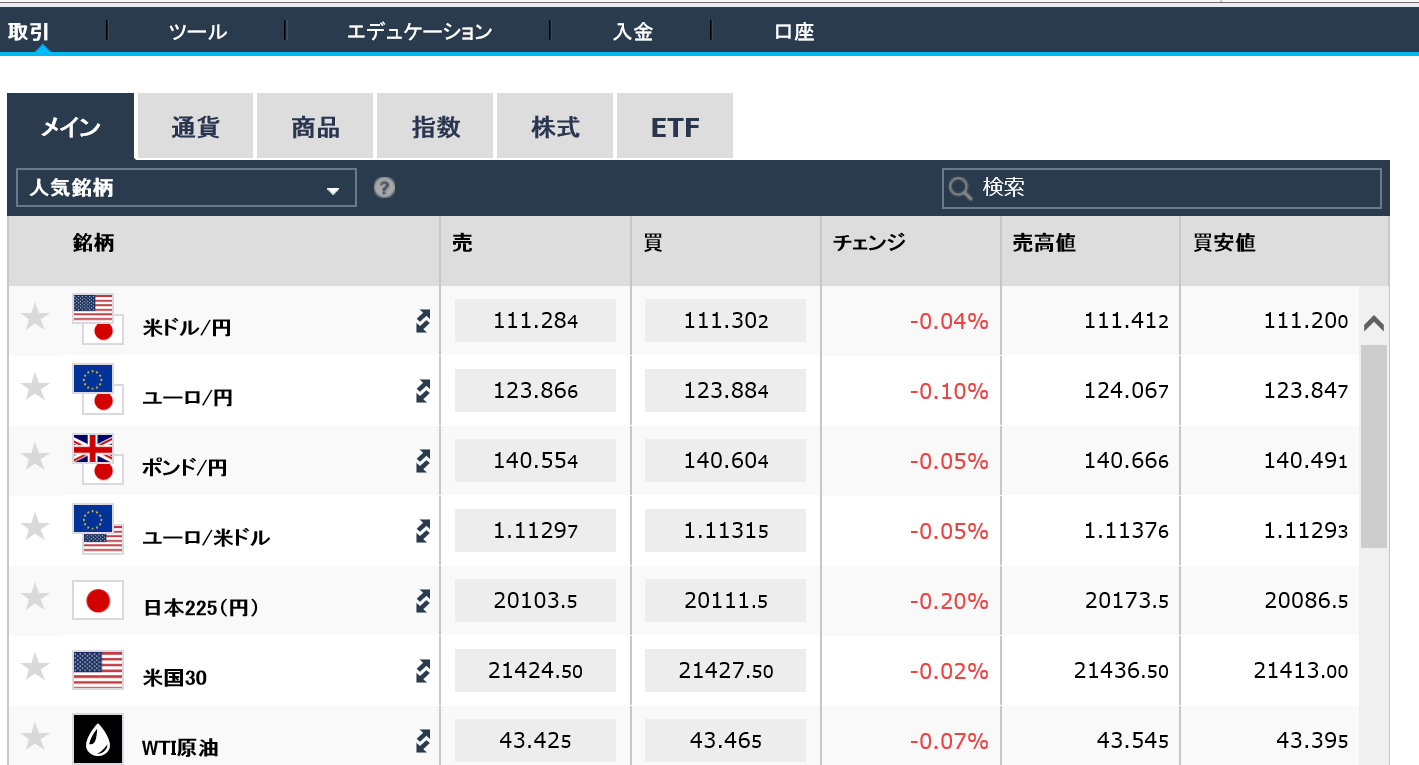This screenshot has height=765, width=1419.
Task: Toggle the favorite star for WTI原油
Action: coord(35,740)
